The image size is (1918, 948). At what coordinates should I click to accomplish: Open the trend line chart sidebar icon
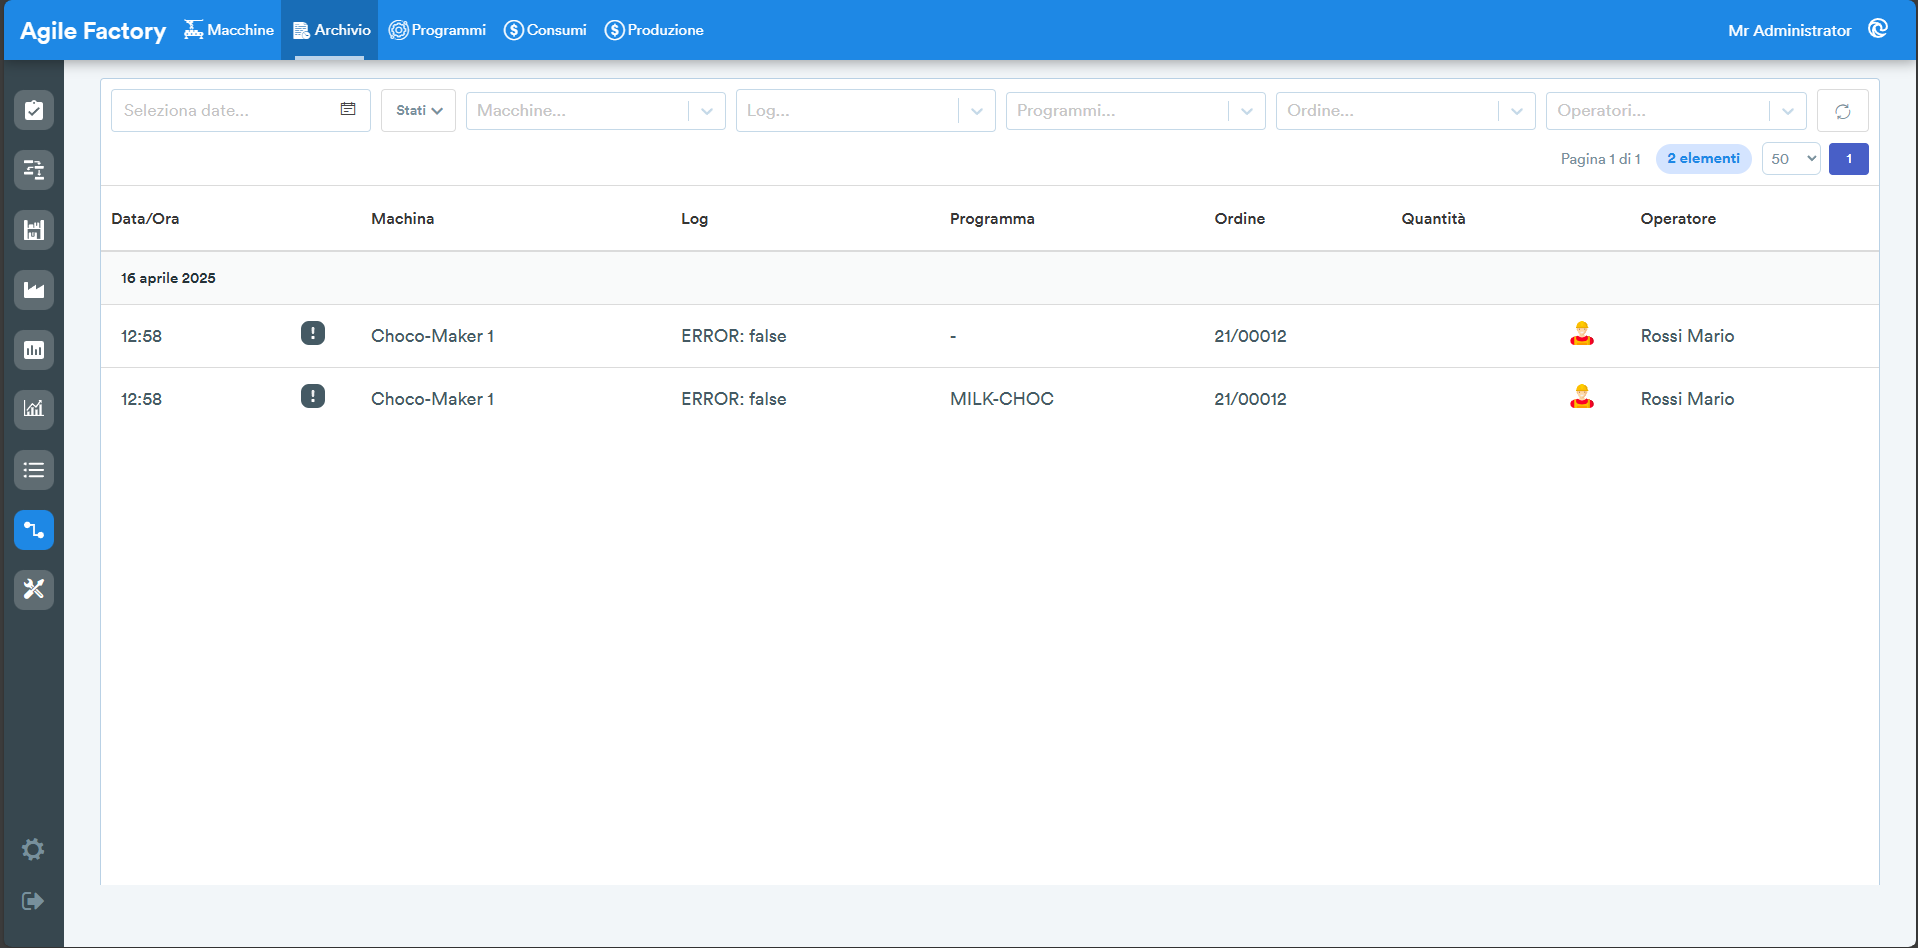(34, 410)
